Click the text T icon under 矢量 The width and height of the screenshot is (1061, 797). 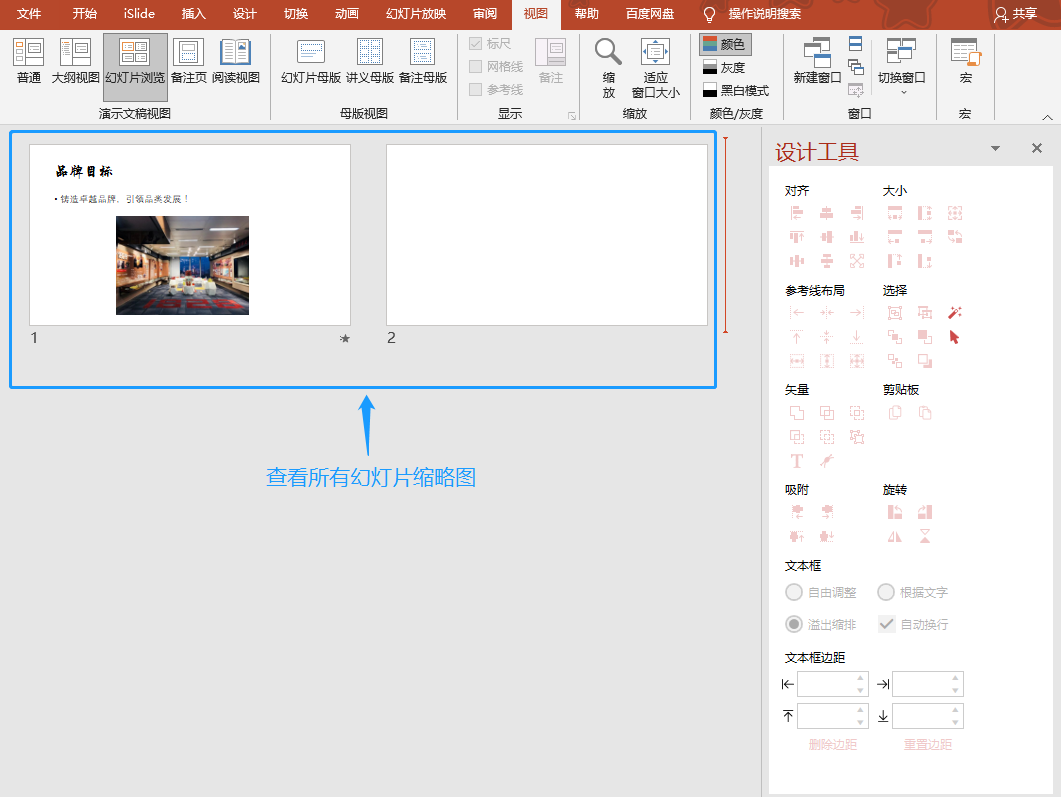(x=796, y=461)
